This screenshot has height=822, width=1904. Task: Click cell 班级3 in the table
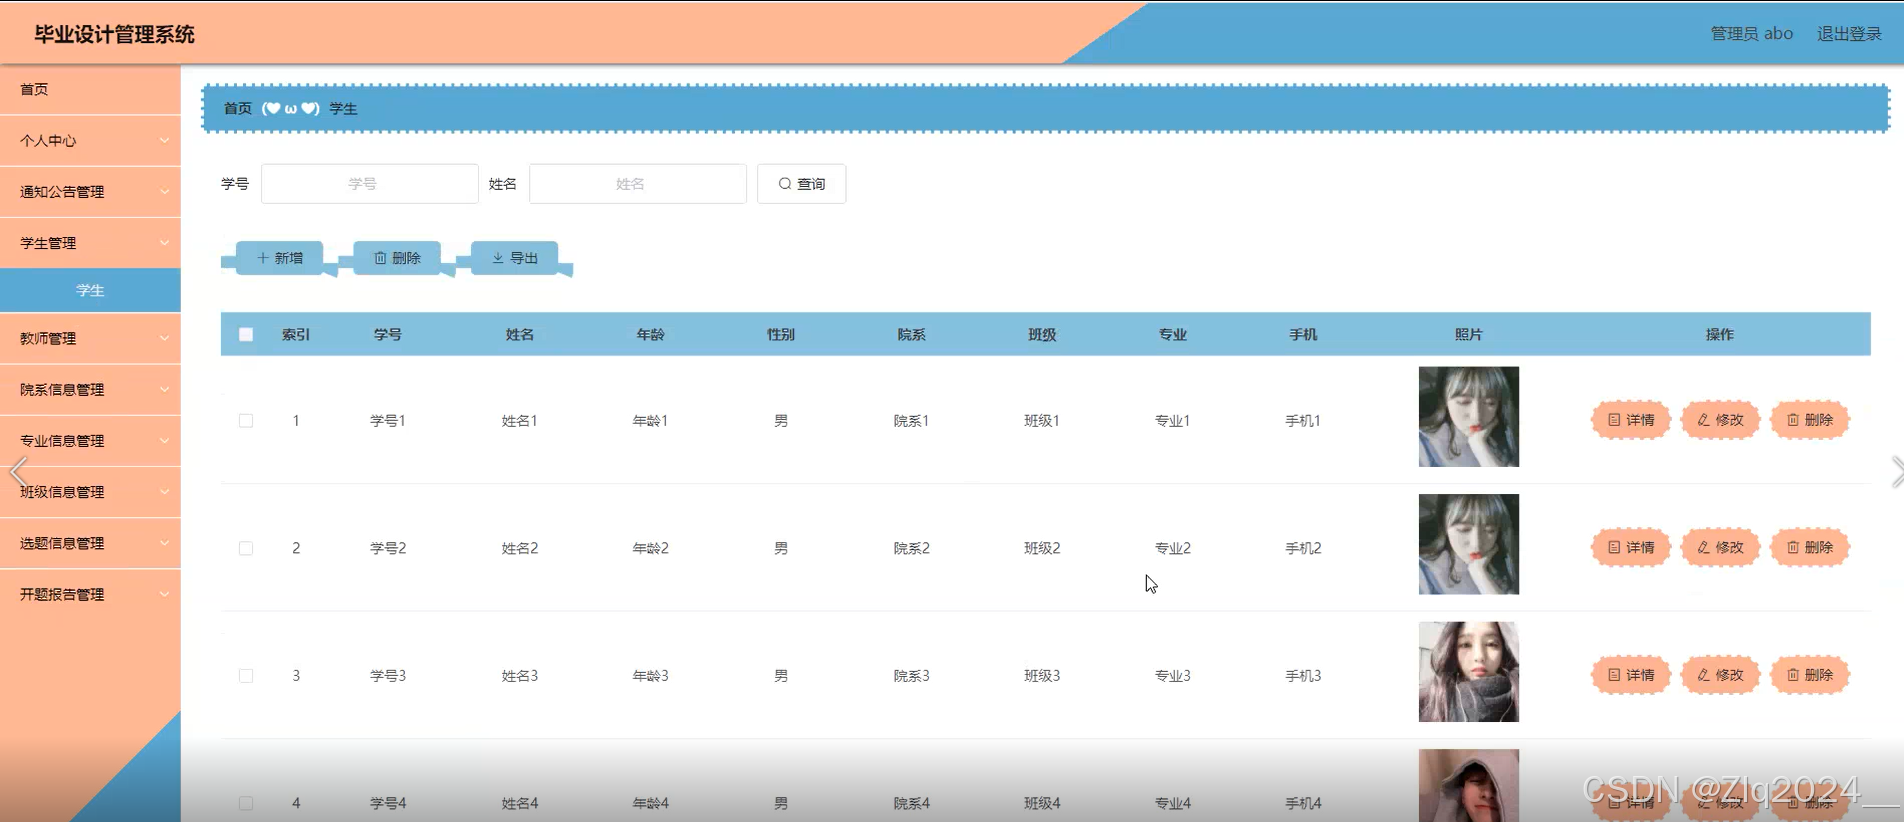1042,676
